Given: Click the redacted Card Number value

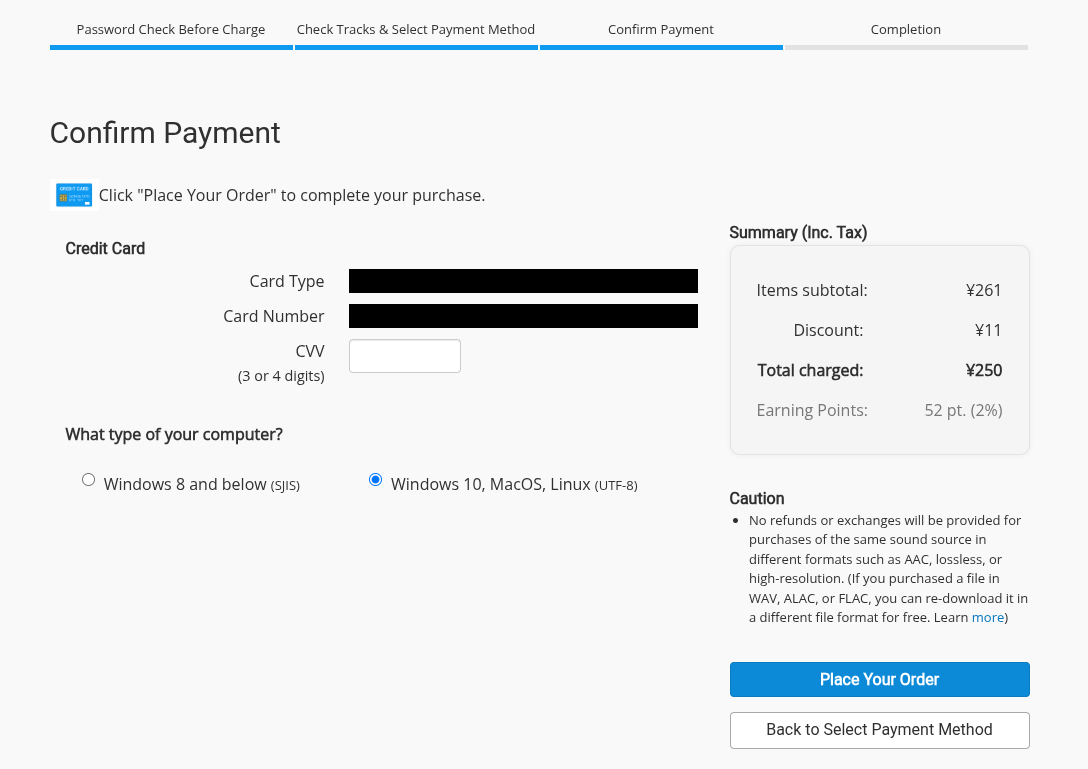Looking at the screenshot, I should click(x=523, y=316).
